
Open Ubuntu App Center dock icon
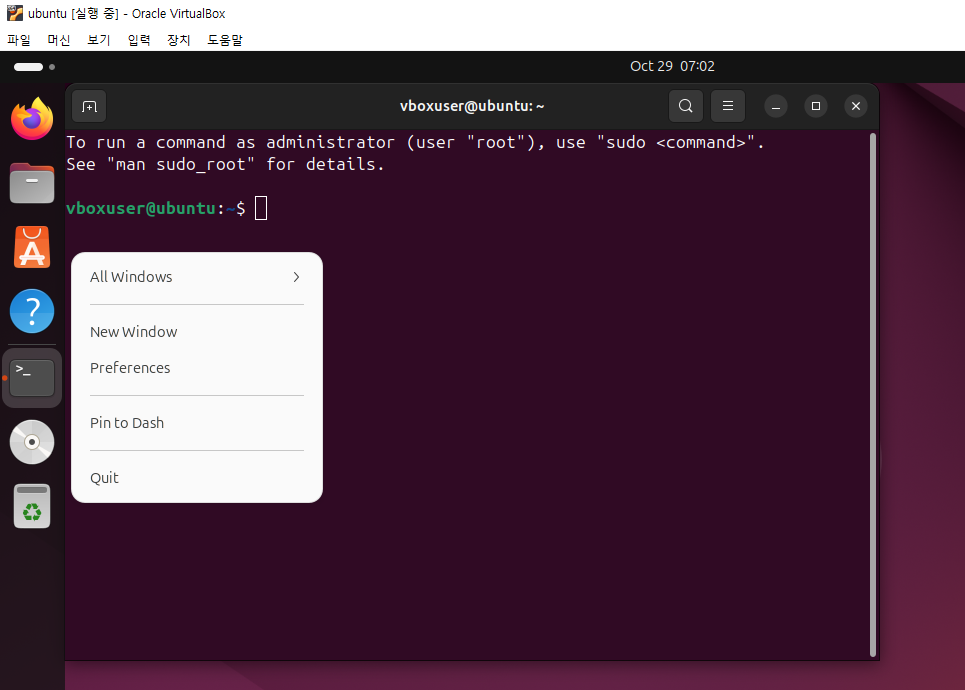[x=32, y=247]
